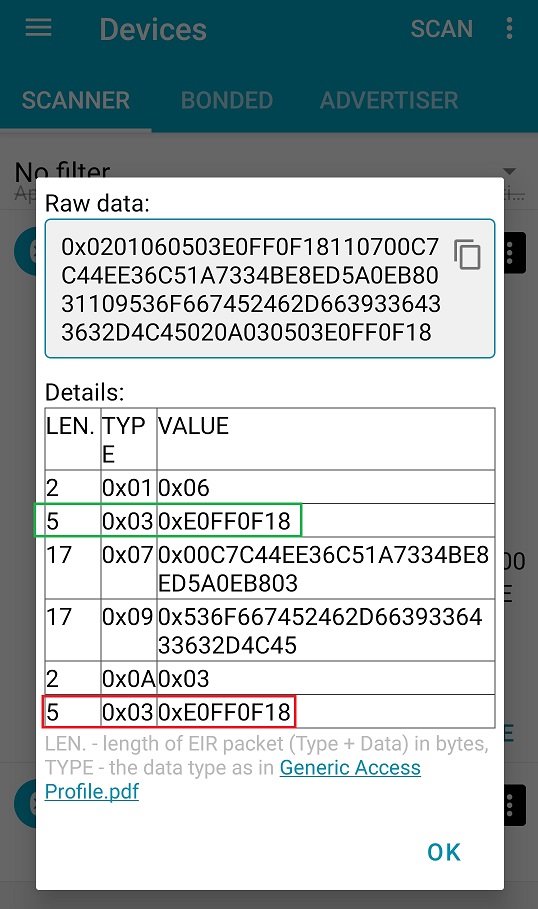Switch to the ADVERTISER tab

[389, 100]
